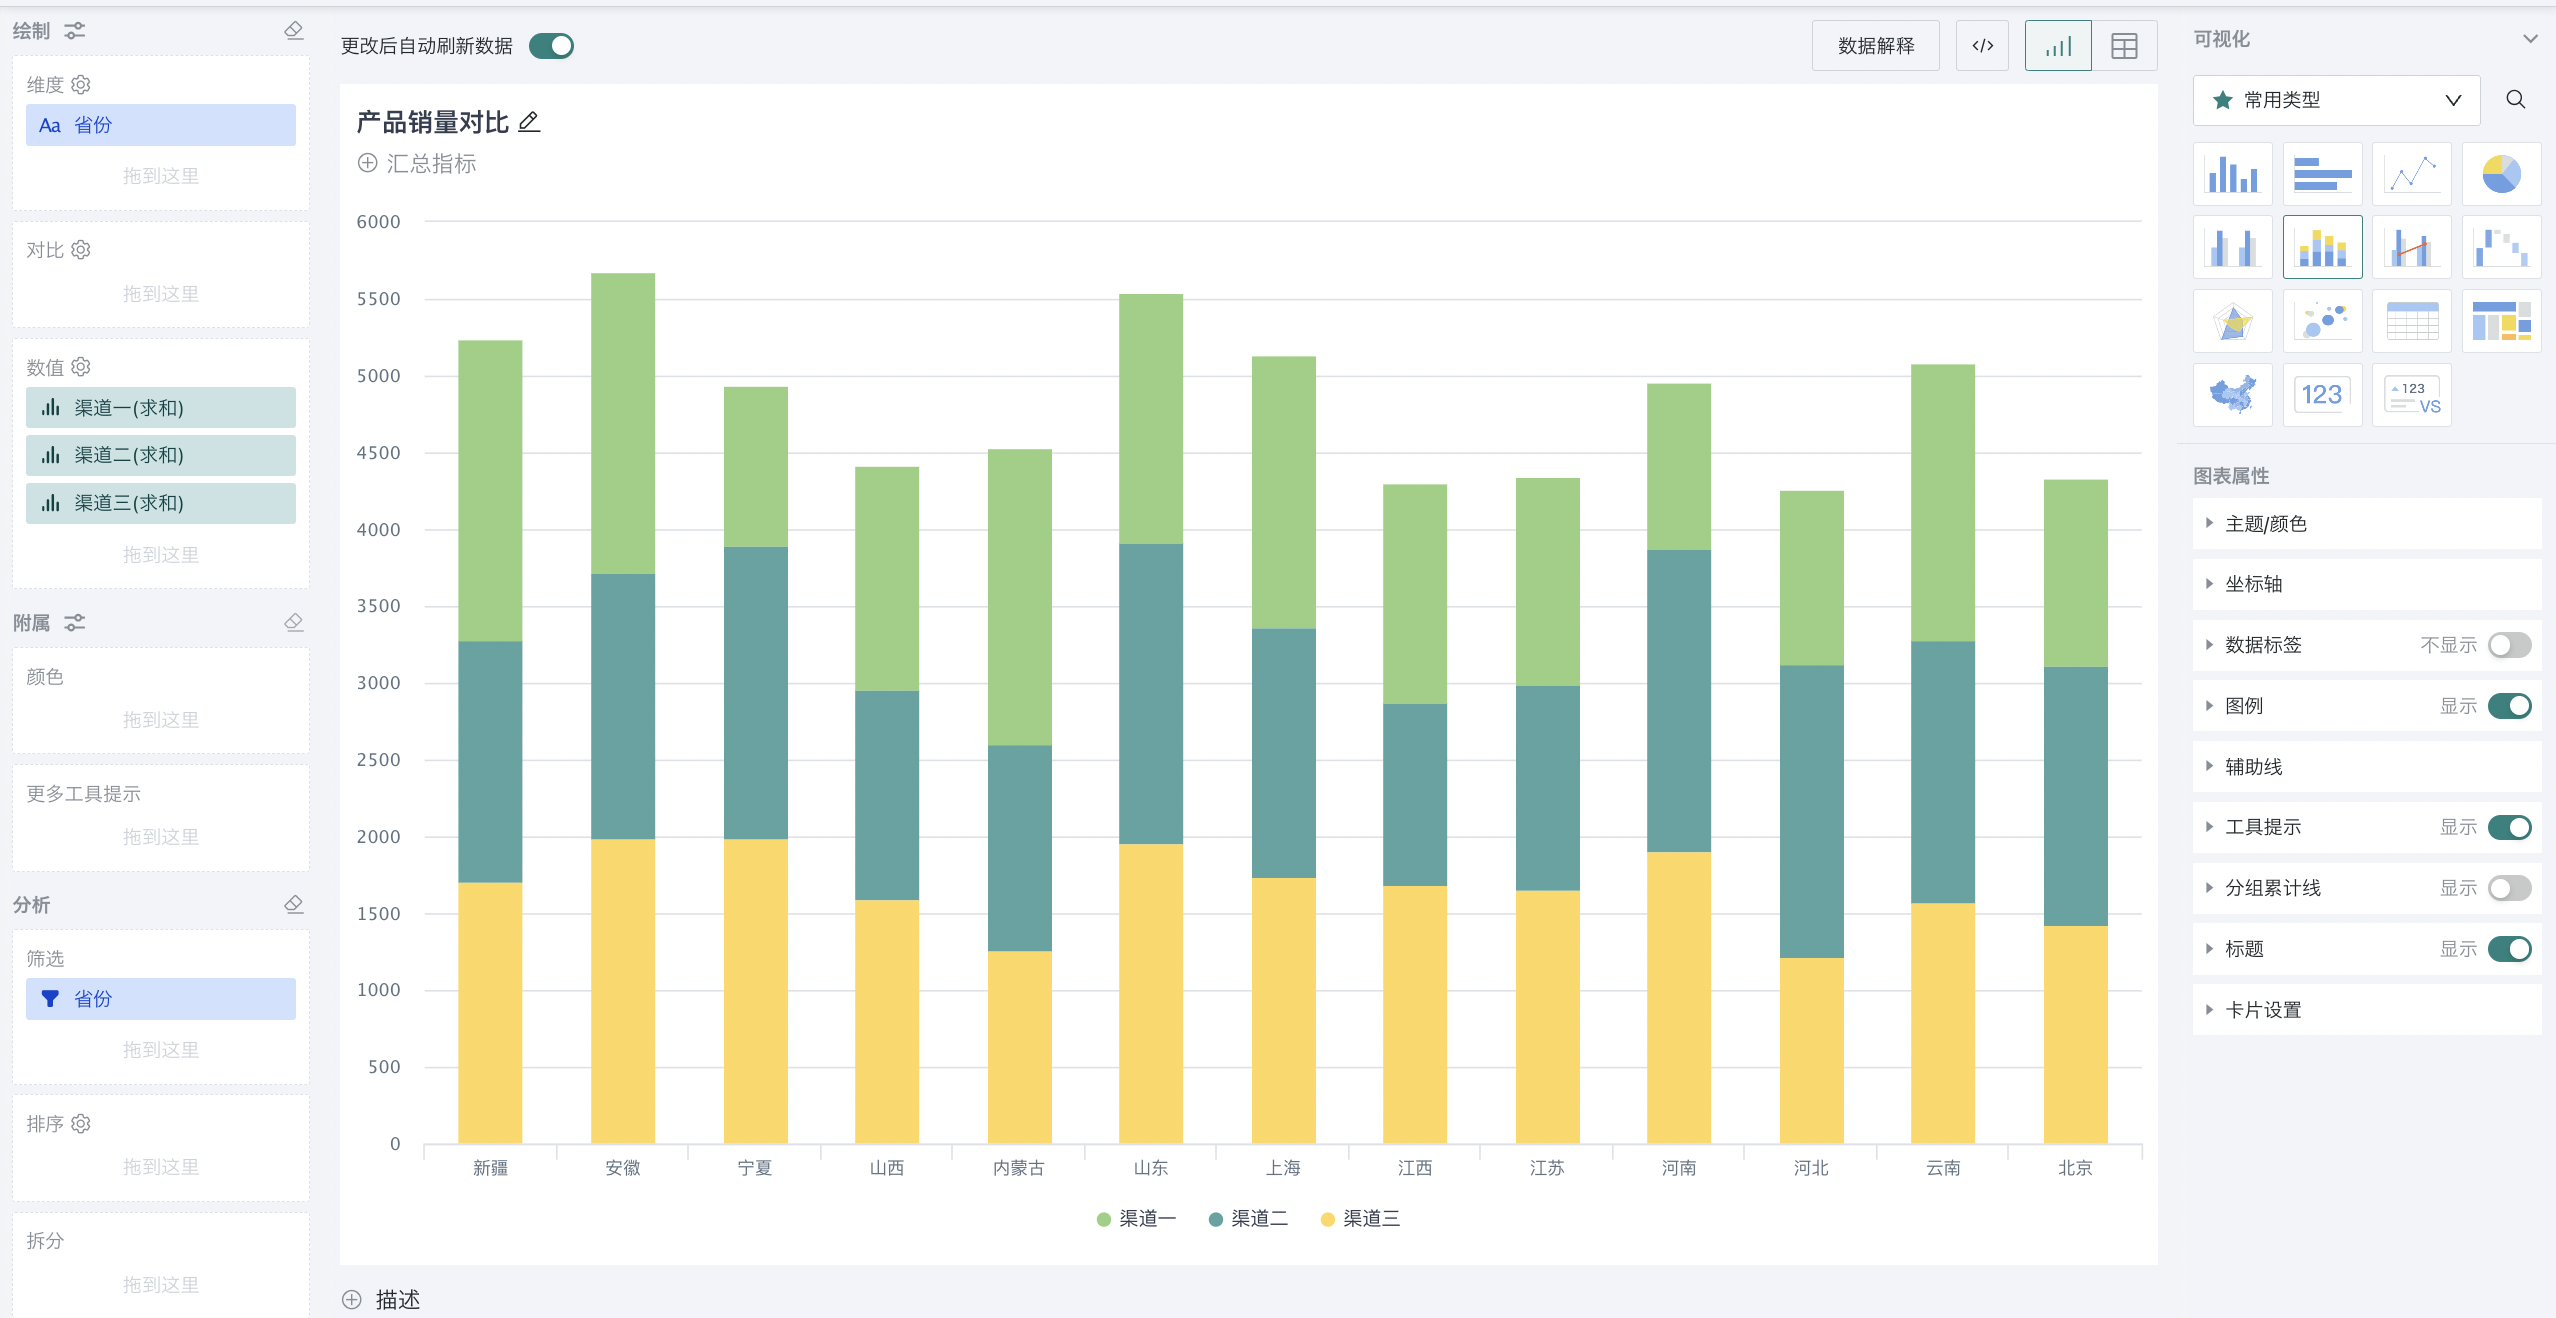Select the horizontal bar chart type icon
The image size is (2556, 1318).
(x=2322, y=174)
